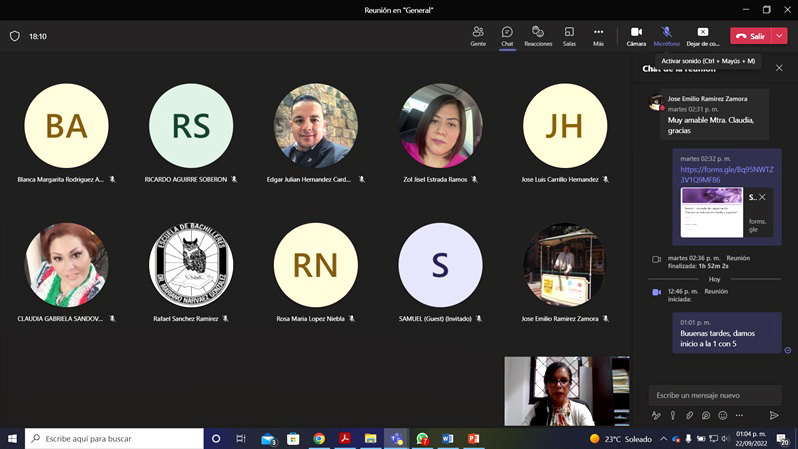Click the attach file paperclip icon
The width and height of the screenshot is (798, 449).
(x=689, y=415)
